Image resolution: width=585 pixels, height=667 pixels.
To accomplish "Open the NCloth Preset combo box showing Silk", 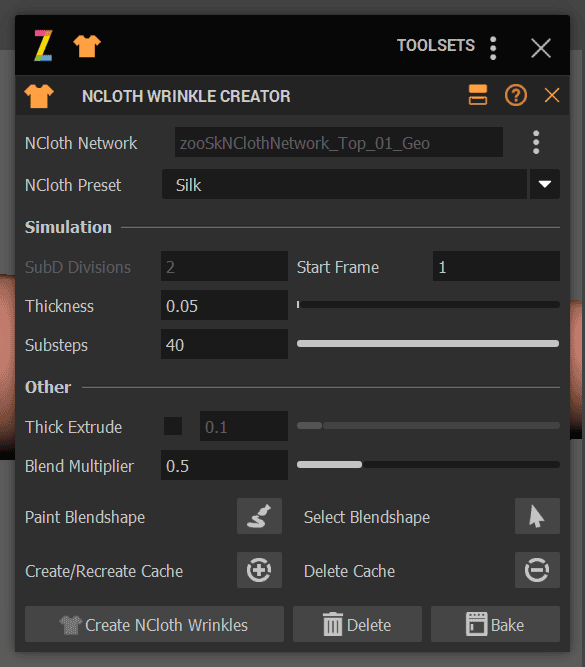I will tap(344, 184).
